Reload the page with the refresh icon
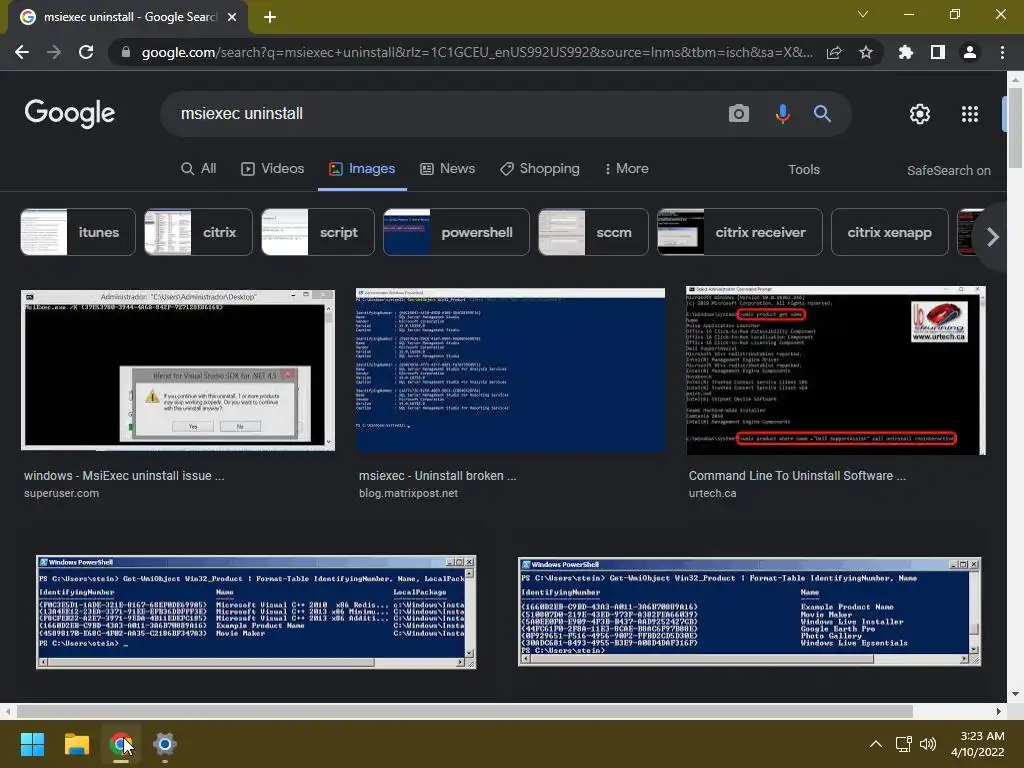This screenshot has height=768, width=1024. click(x=86, y=52)
